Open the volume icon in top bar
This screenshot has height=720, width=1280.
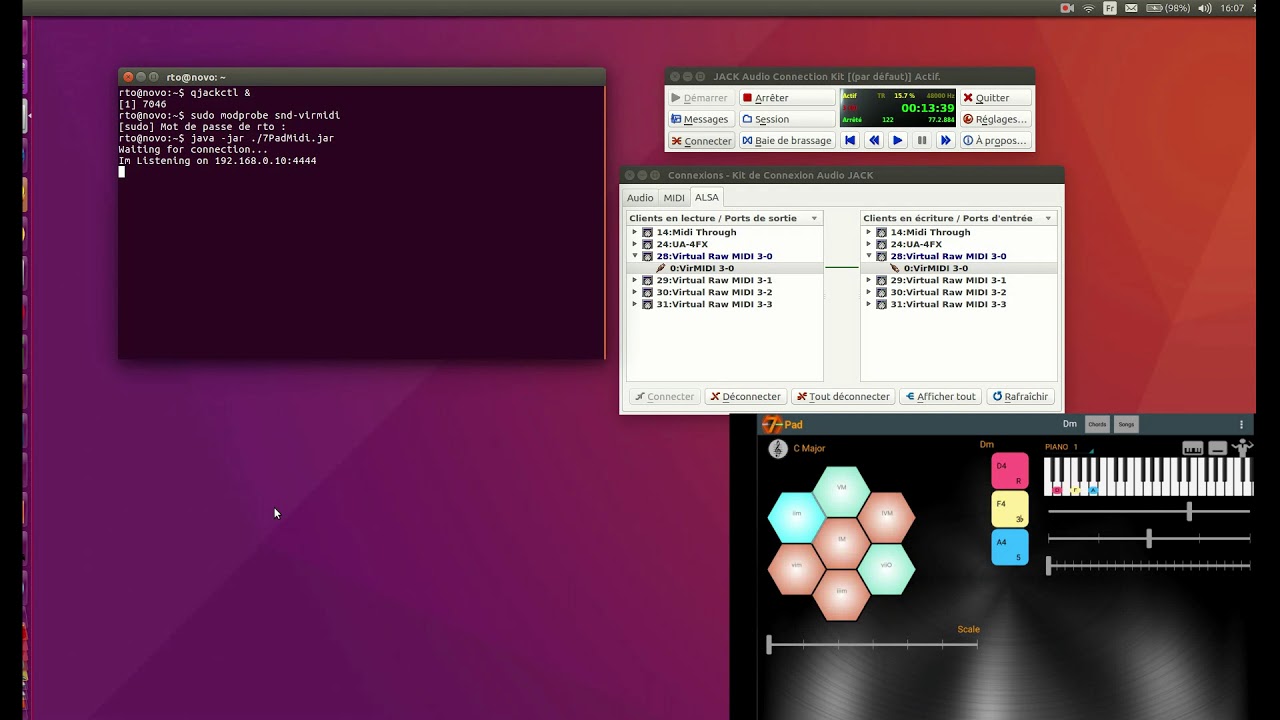(1204, 8)
